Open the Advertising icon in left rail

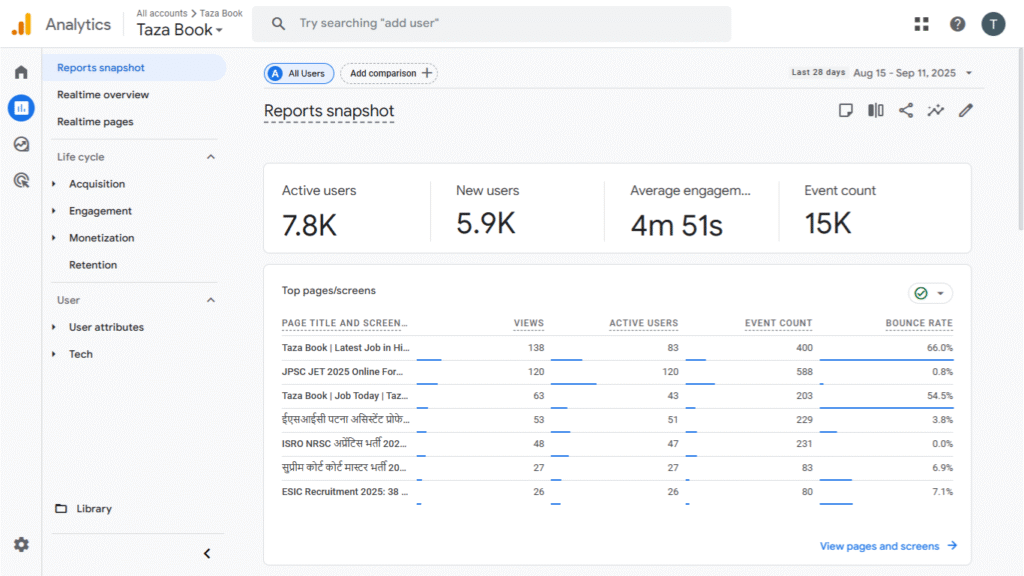pos(21,180)
